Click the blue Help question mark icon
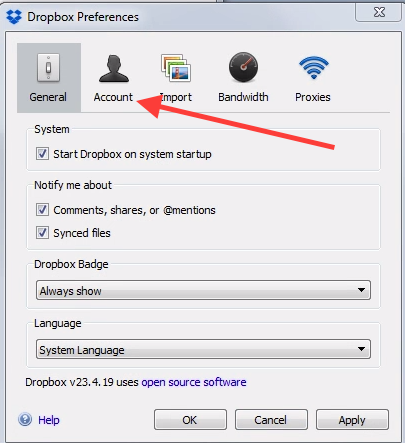 click(25, 419)
